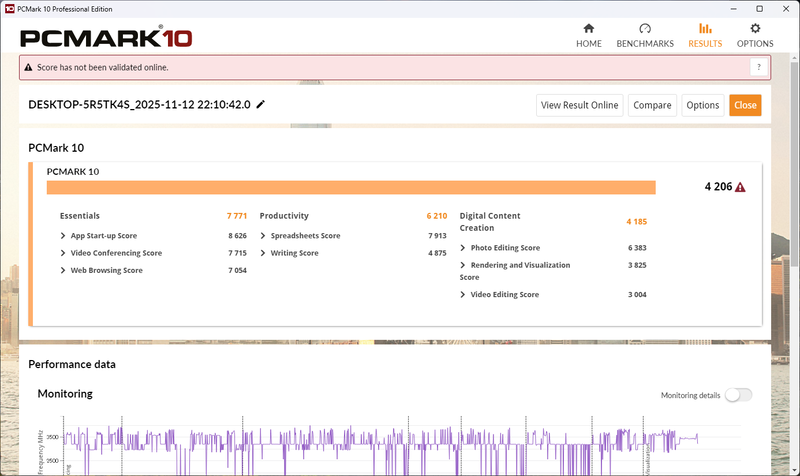Click the Home house icon
The image size is (800, 476).
pyautogui.click(x=589, y=28)
